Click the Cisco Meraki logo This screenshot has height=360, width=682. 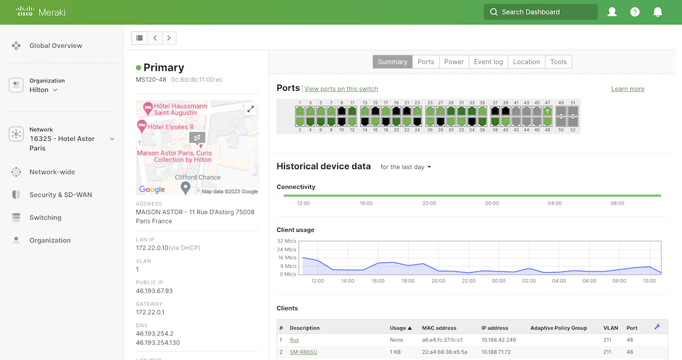point(40,12)
